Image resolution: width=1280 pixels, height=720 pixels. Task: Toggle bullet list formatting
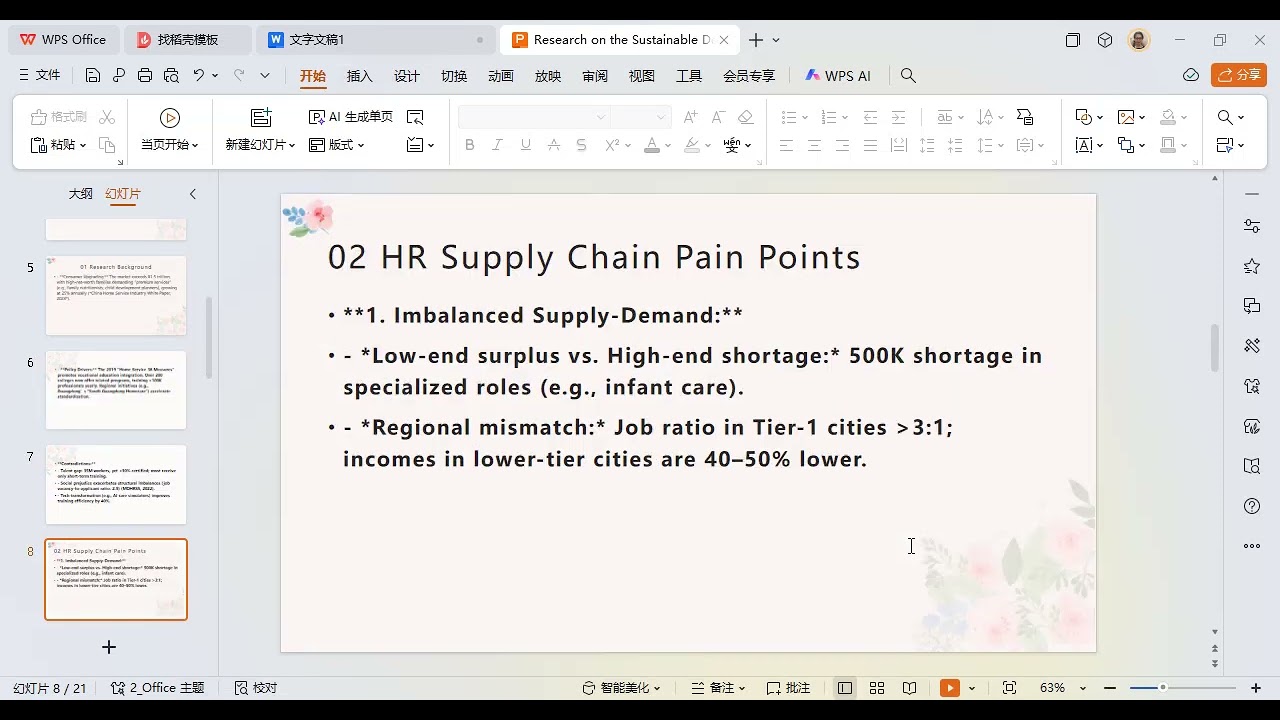788,117
